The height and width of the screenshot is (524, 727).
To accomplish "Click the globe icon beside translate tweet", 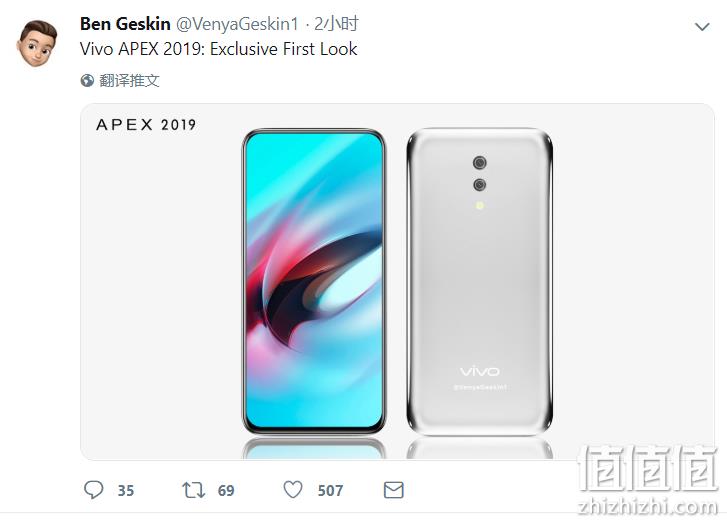I will coord(87,81).
